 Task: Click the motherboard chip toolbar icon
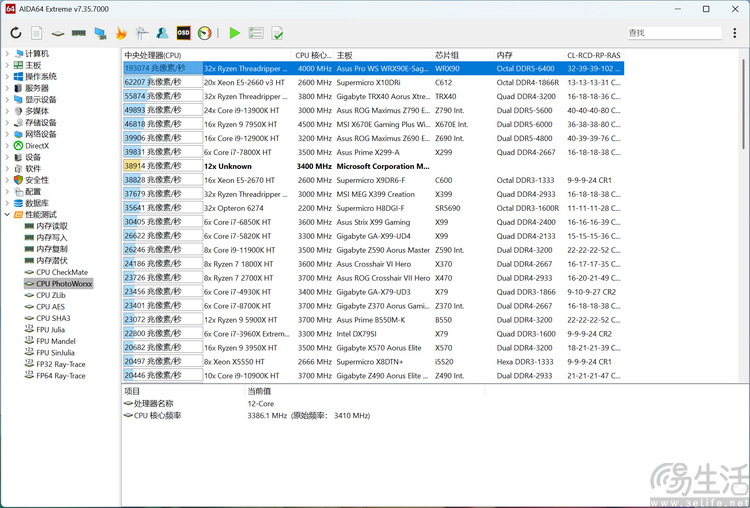coord(58,33)
